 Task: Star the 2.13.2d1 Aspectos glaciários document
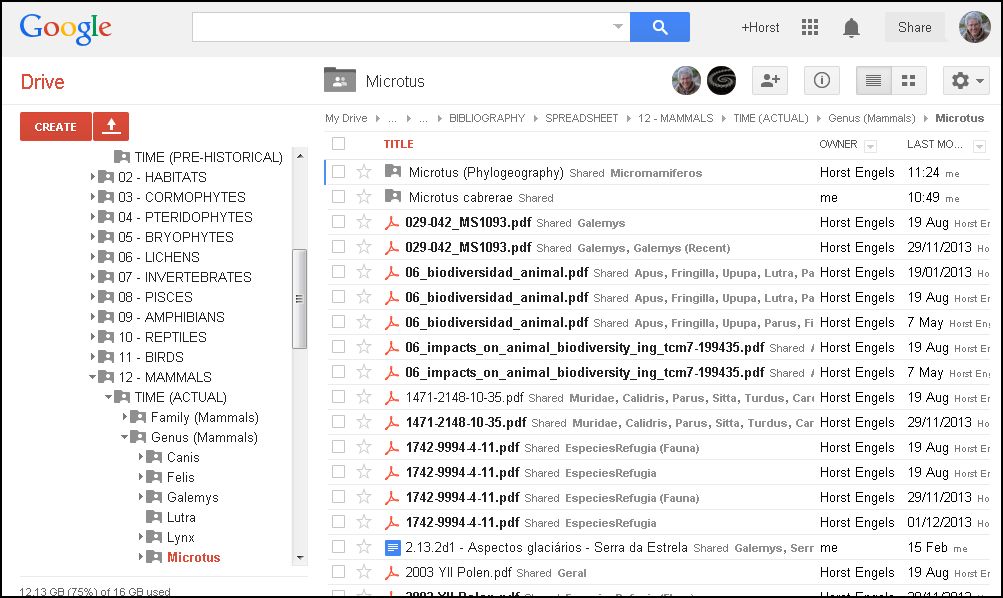tap(364, 547)
